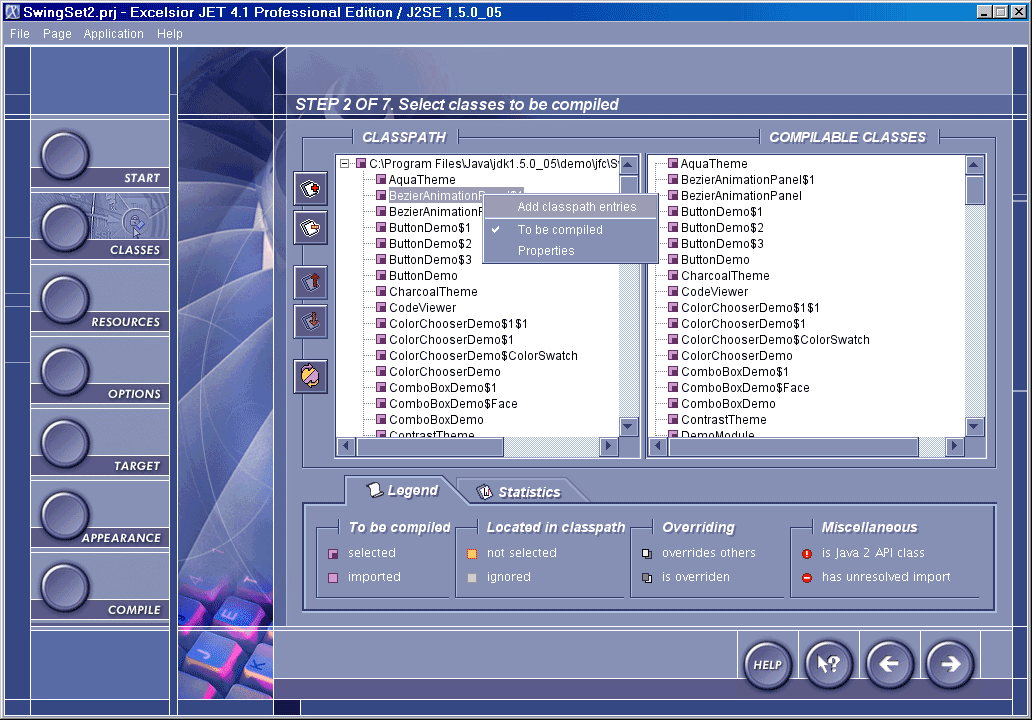Open the File menu
The width and height of the screenshot is (1032, 720).
[20, 34]
